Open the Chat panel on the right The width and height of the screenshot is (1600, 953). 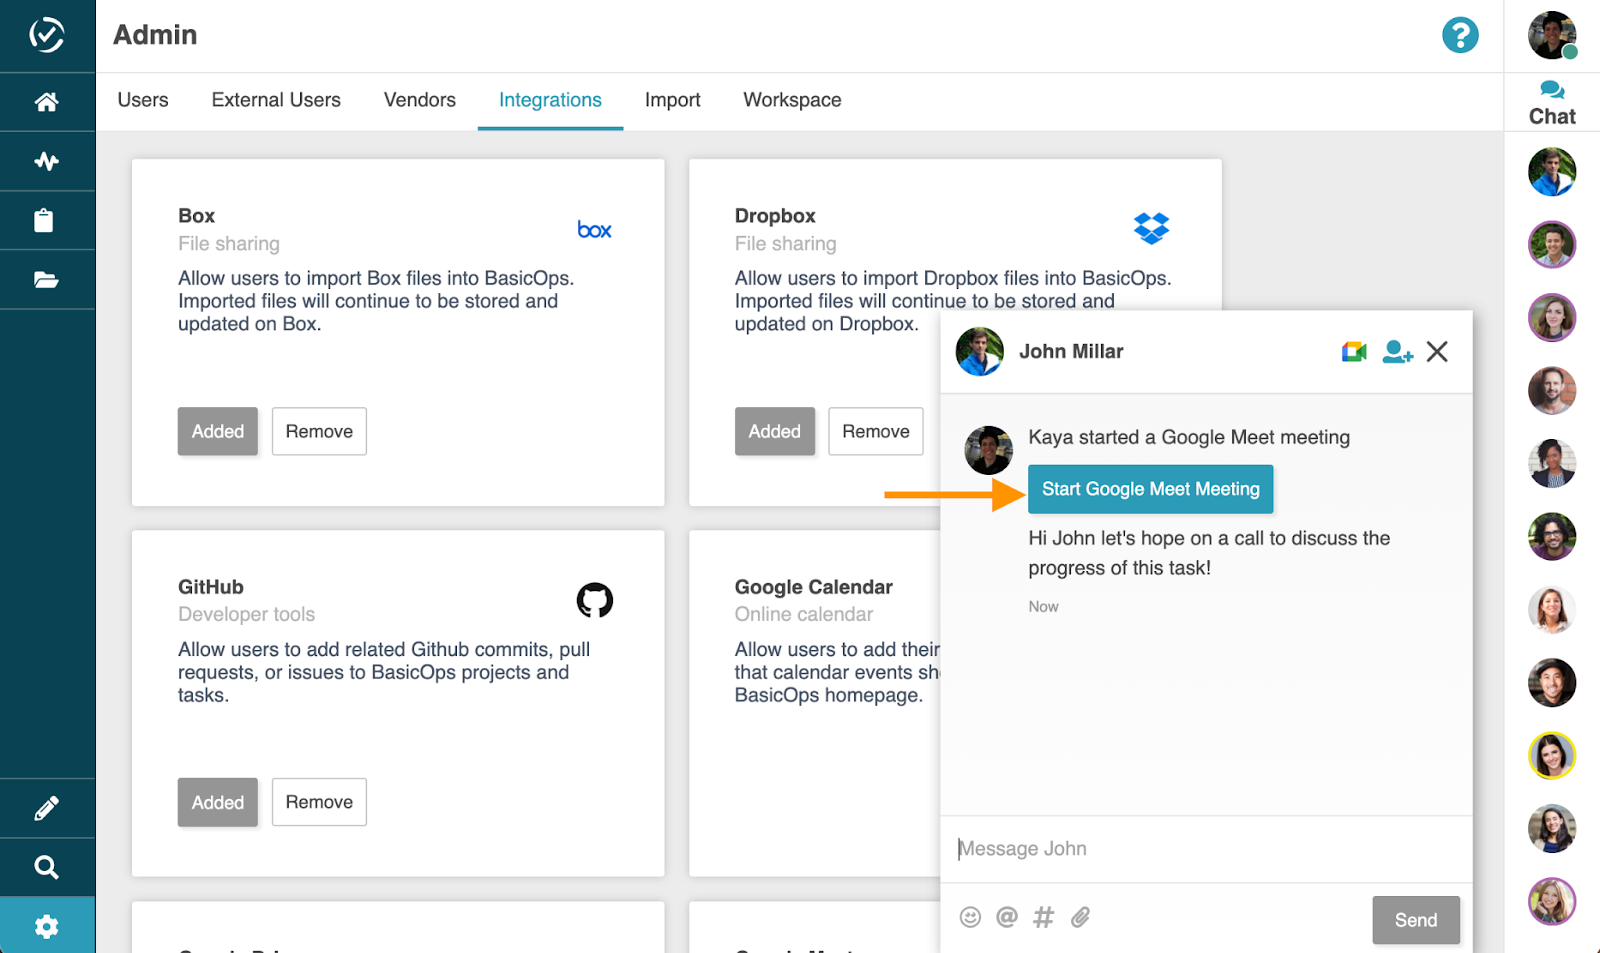1551,101
